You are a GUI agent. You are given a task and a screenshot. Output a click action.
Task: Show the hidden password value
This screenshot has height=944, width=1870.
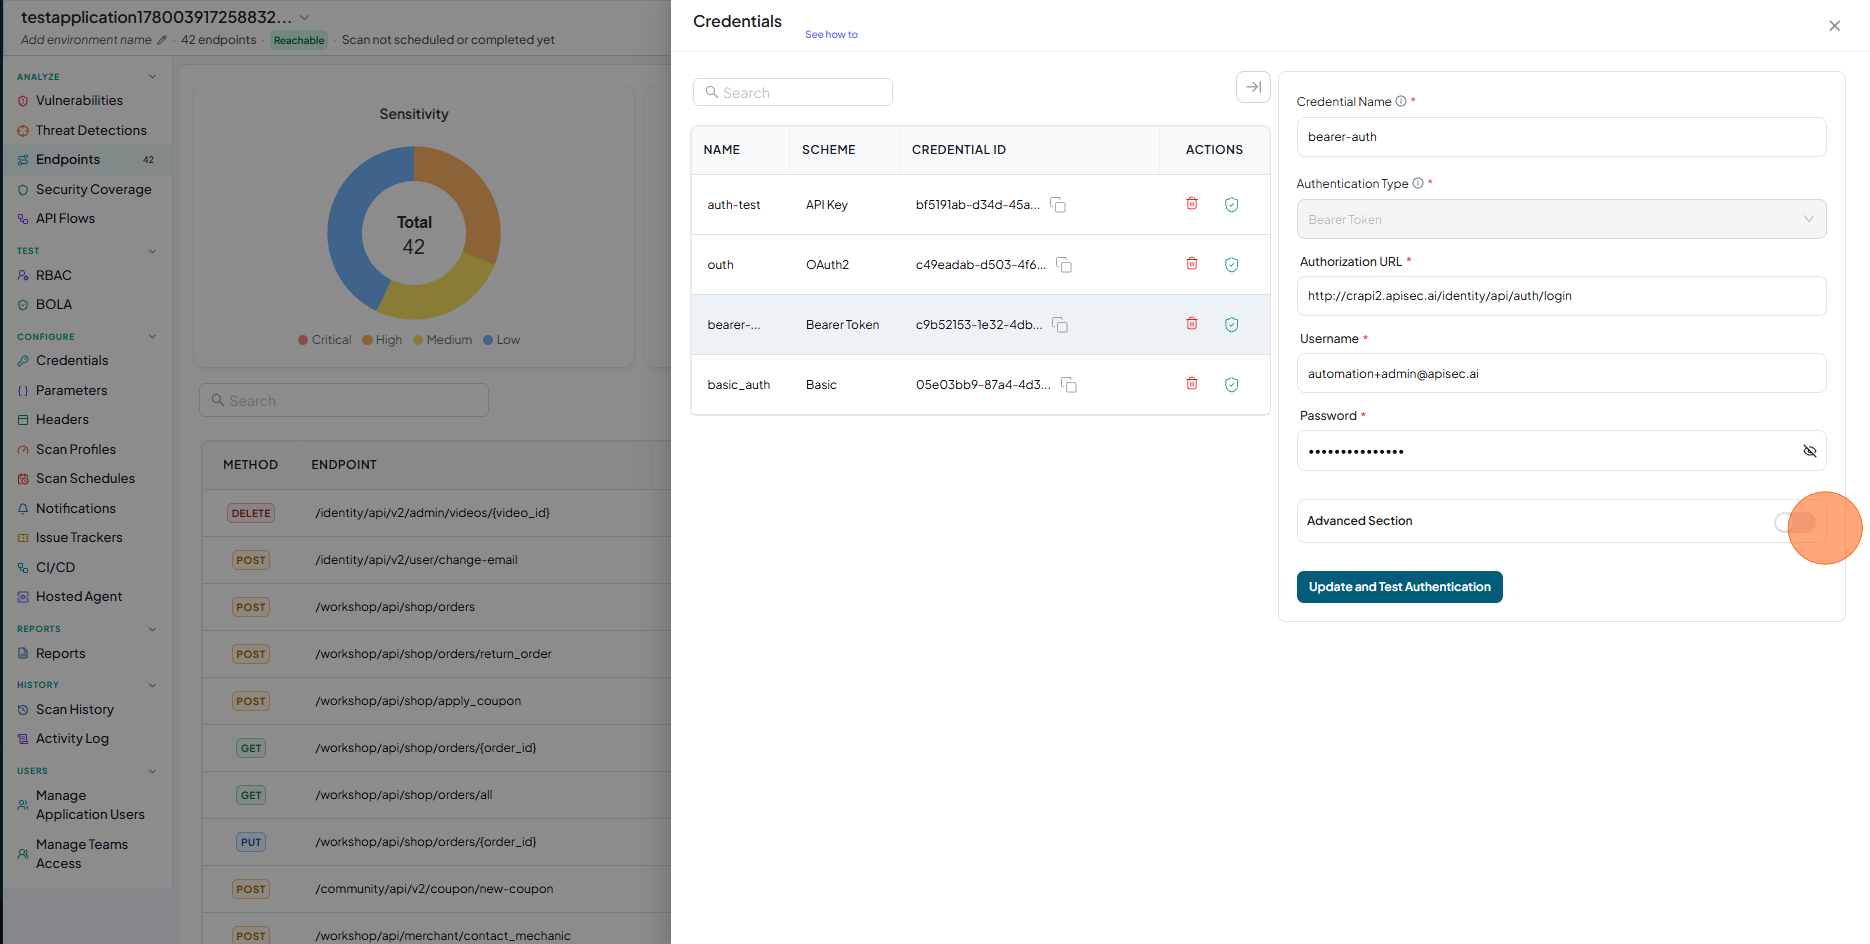pos(1809,451)
